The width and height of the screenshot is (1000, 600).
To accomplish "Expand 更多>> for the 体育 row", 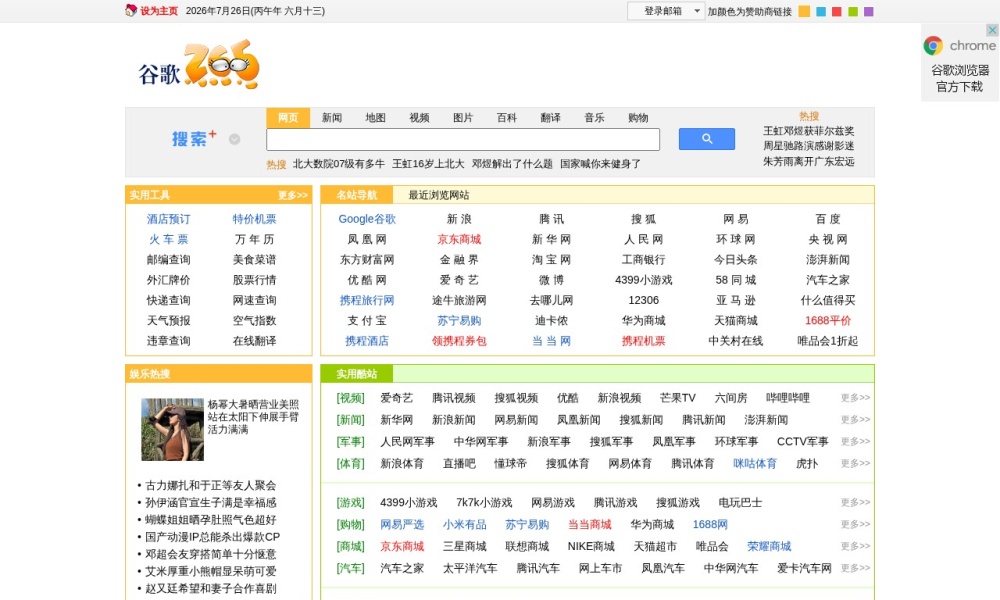I will coord(855,464).
